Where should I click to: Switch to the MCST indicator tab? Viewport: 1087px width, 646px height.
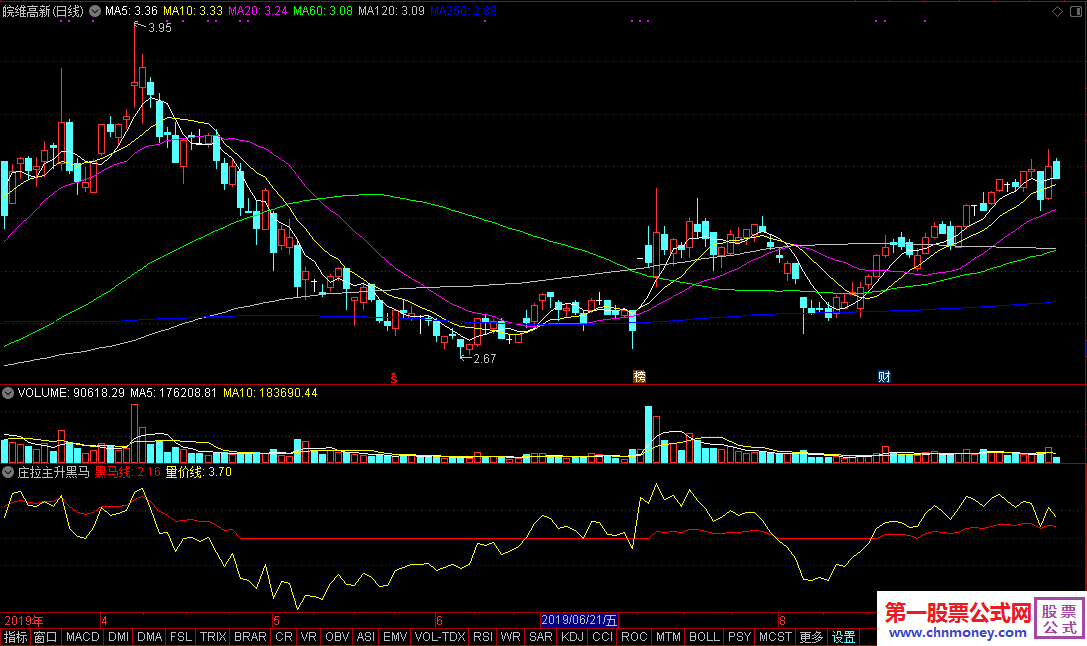[775, 637]
